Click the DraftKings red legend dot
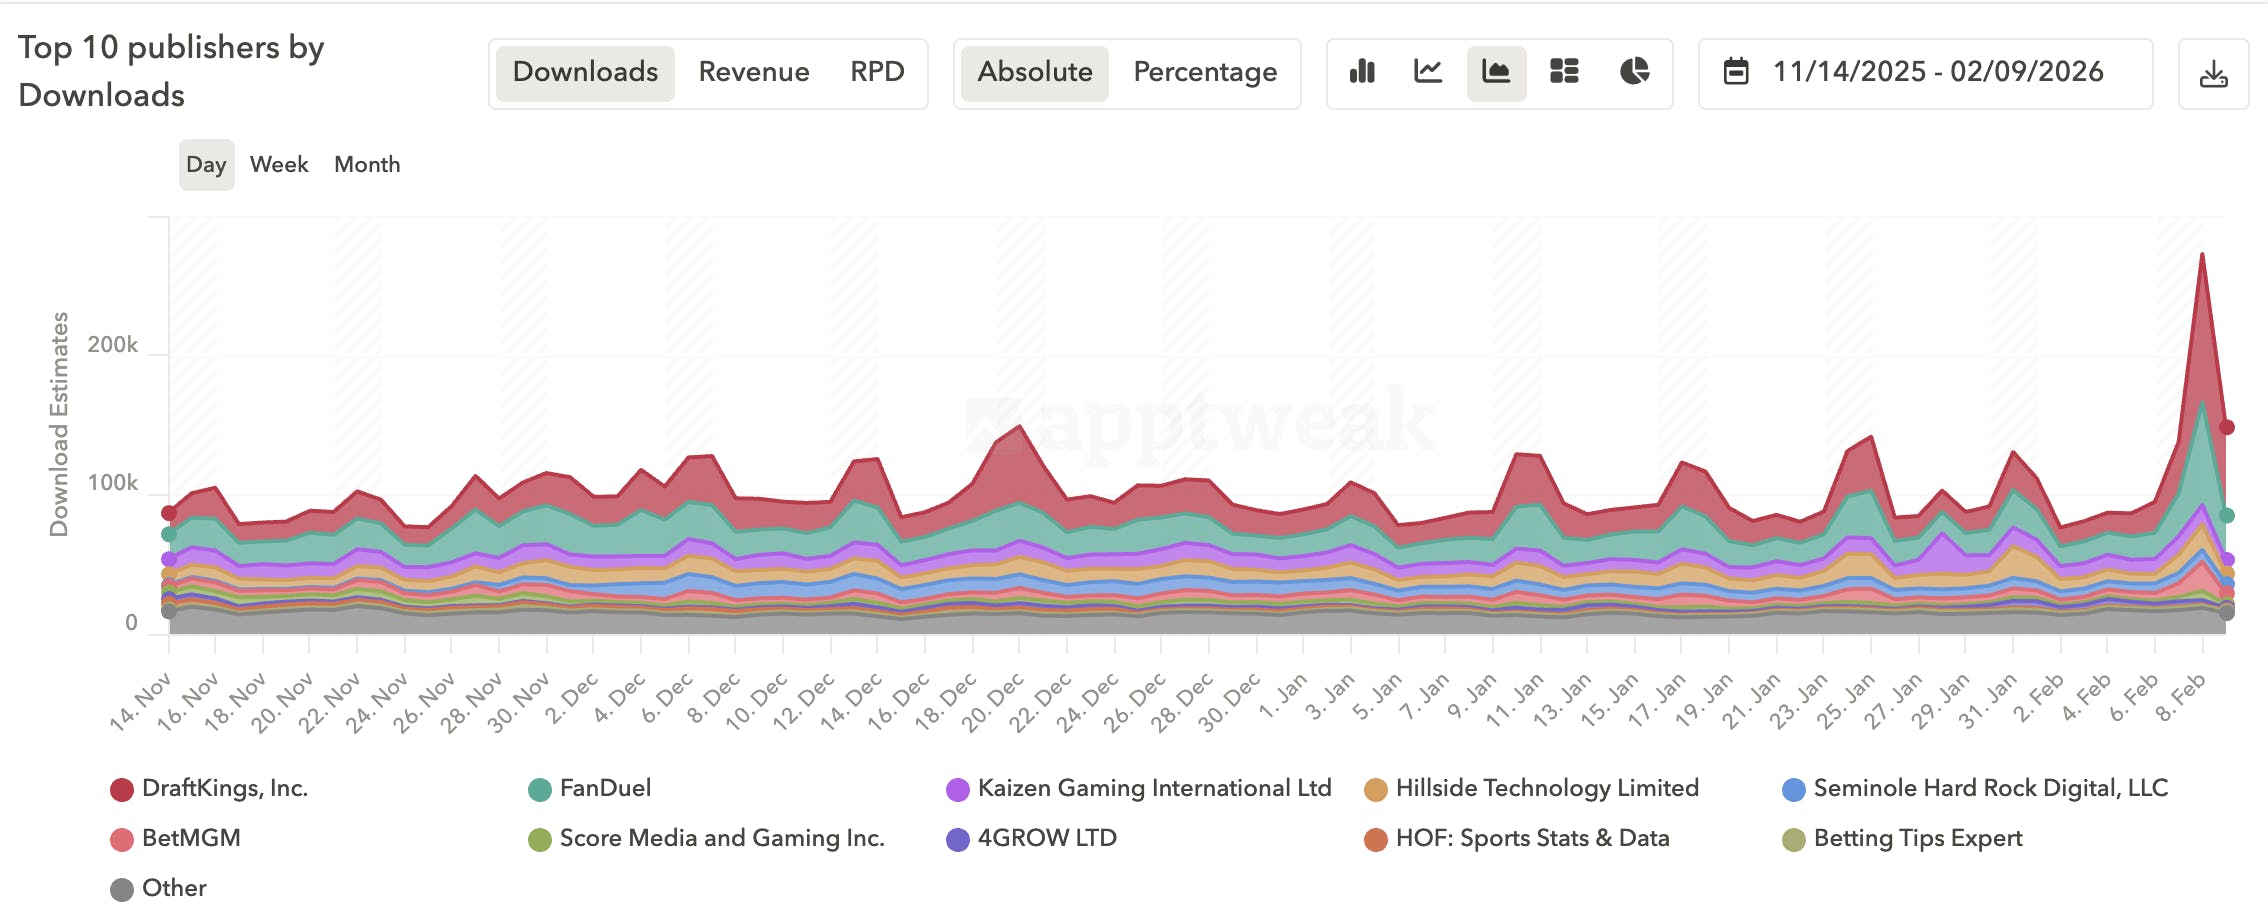2268x910 pixels. pyautogui.click(x=122, y=789)
